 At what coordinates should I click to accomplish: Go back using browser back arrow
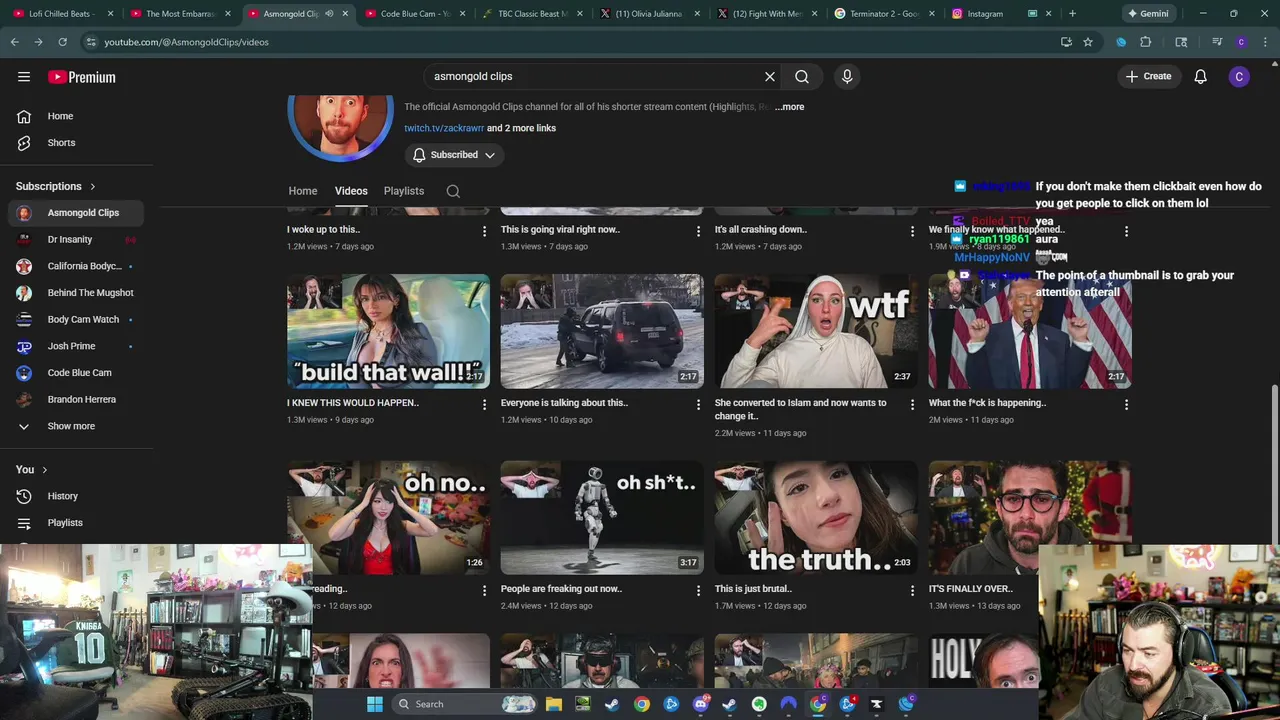14,42
